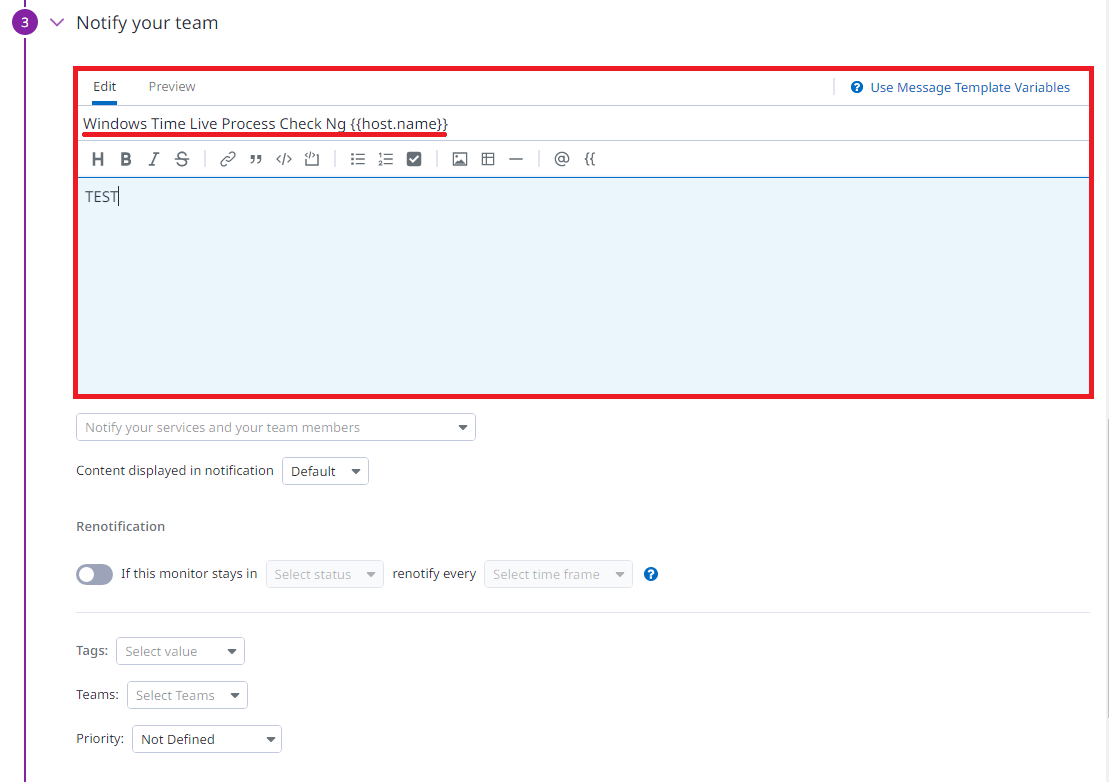Open the Tags Select value dropdown

180,651
